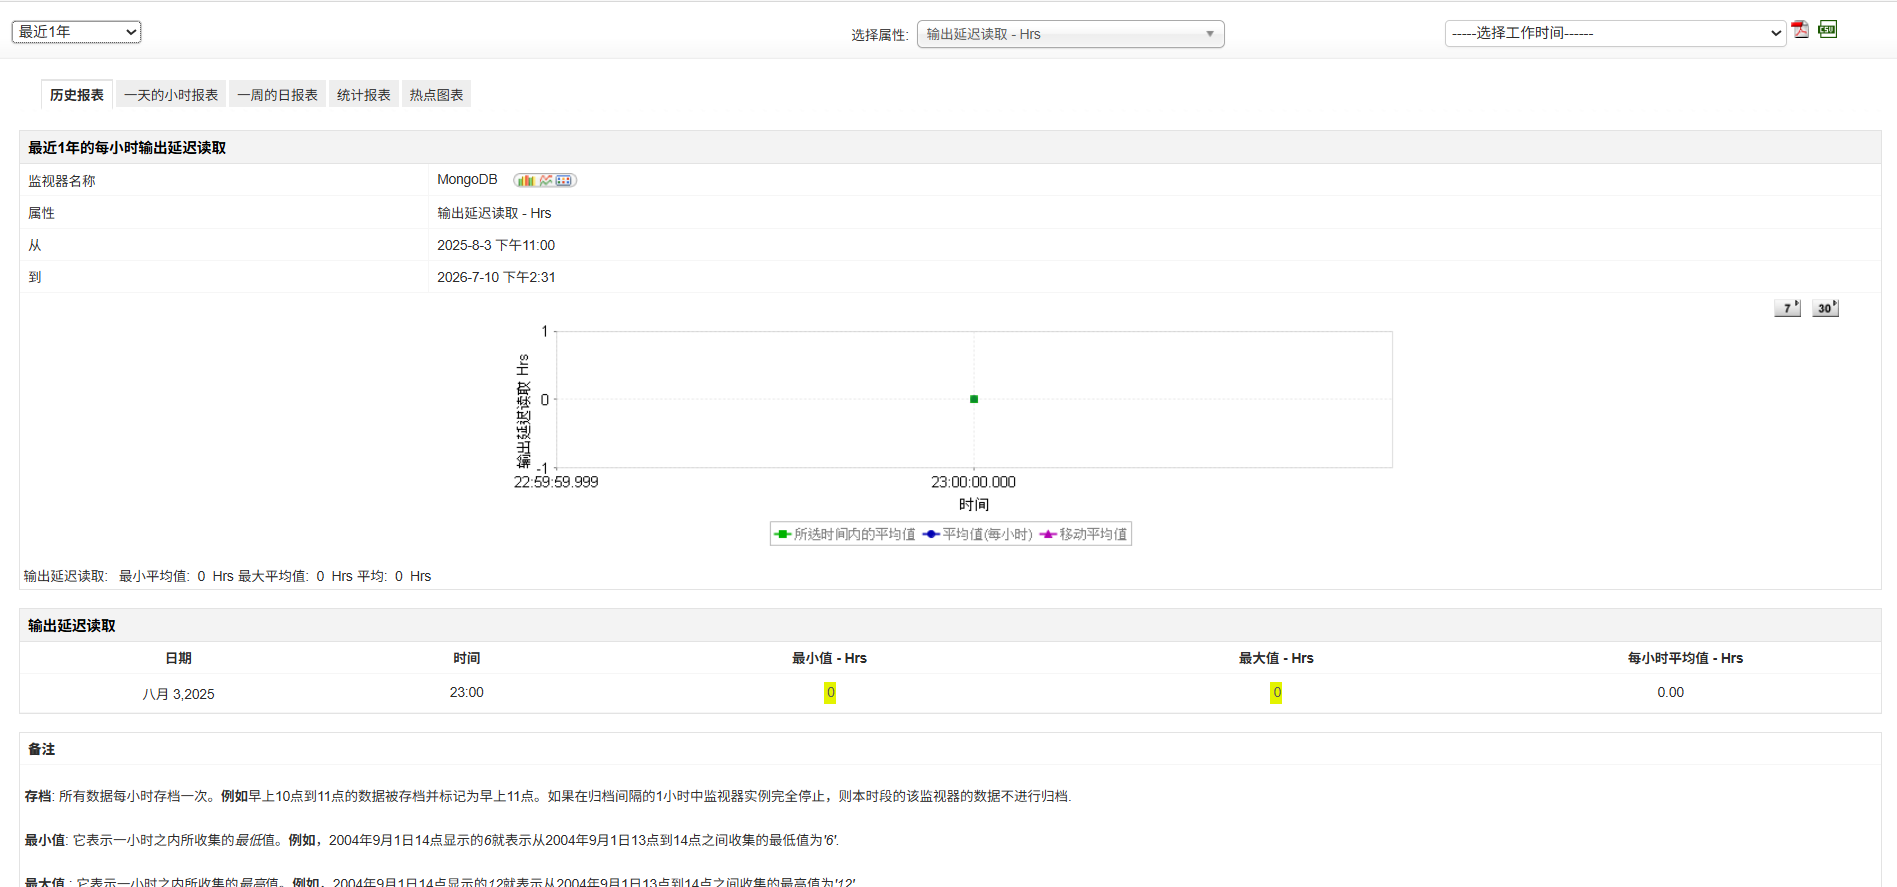Click the 23:00 time cell
1897x887 pixels.
click(x=466, y=692)
